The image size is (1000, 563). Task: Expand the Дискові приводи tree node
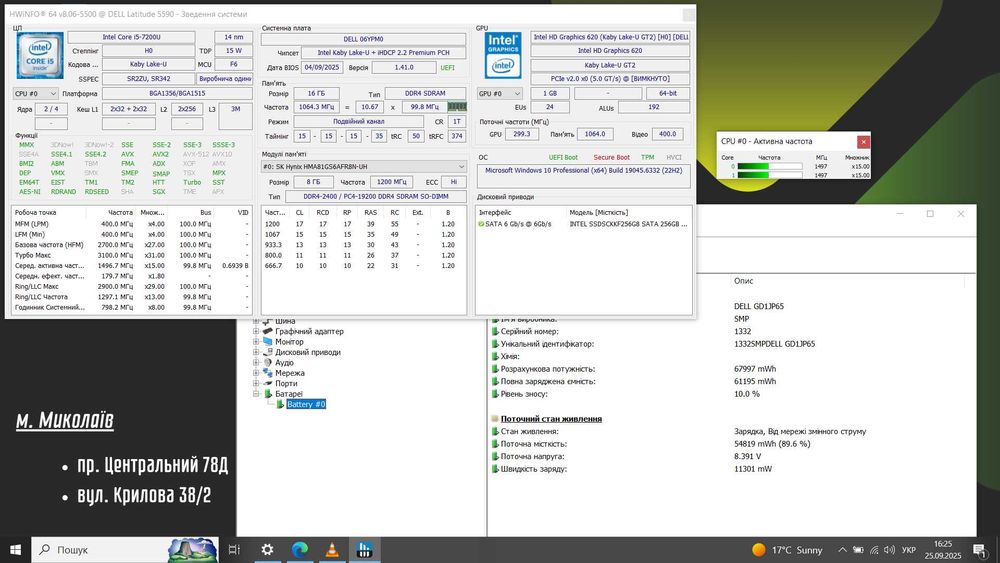[x=256, y=352]
